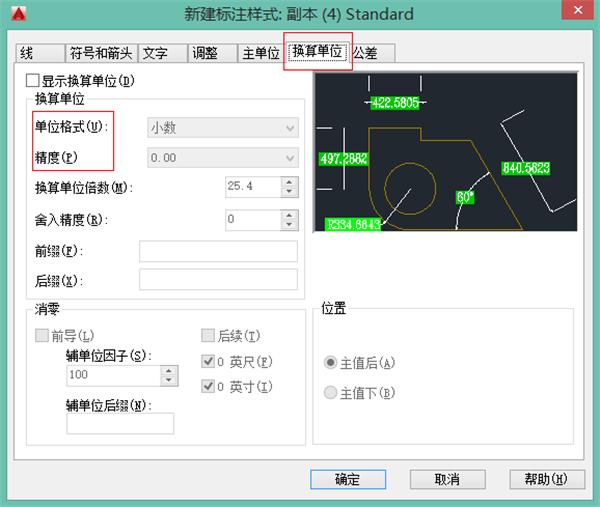600x507 pixels.
Task: Click the 确定 button
Action: (348, 479)
